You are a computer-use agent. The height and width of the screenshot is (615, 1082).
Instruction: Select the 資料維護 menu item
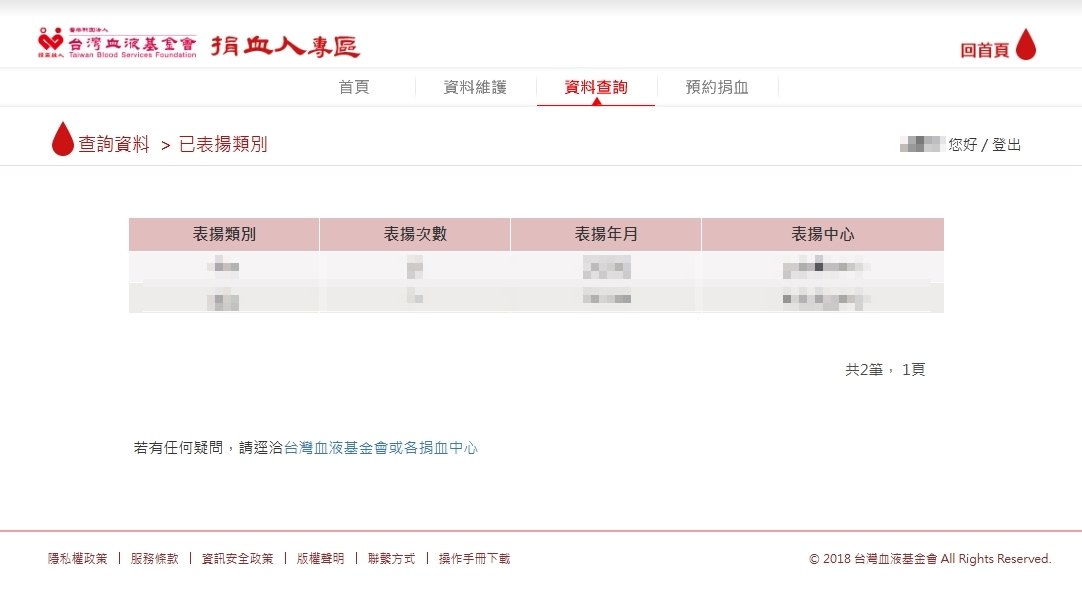[475, 88]
